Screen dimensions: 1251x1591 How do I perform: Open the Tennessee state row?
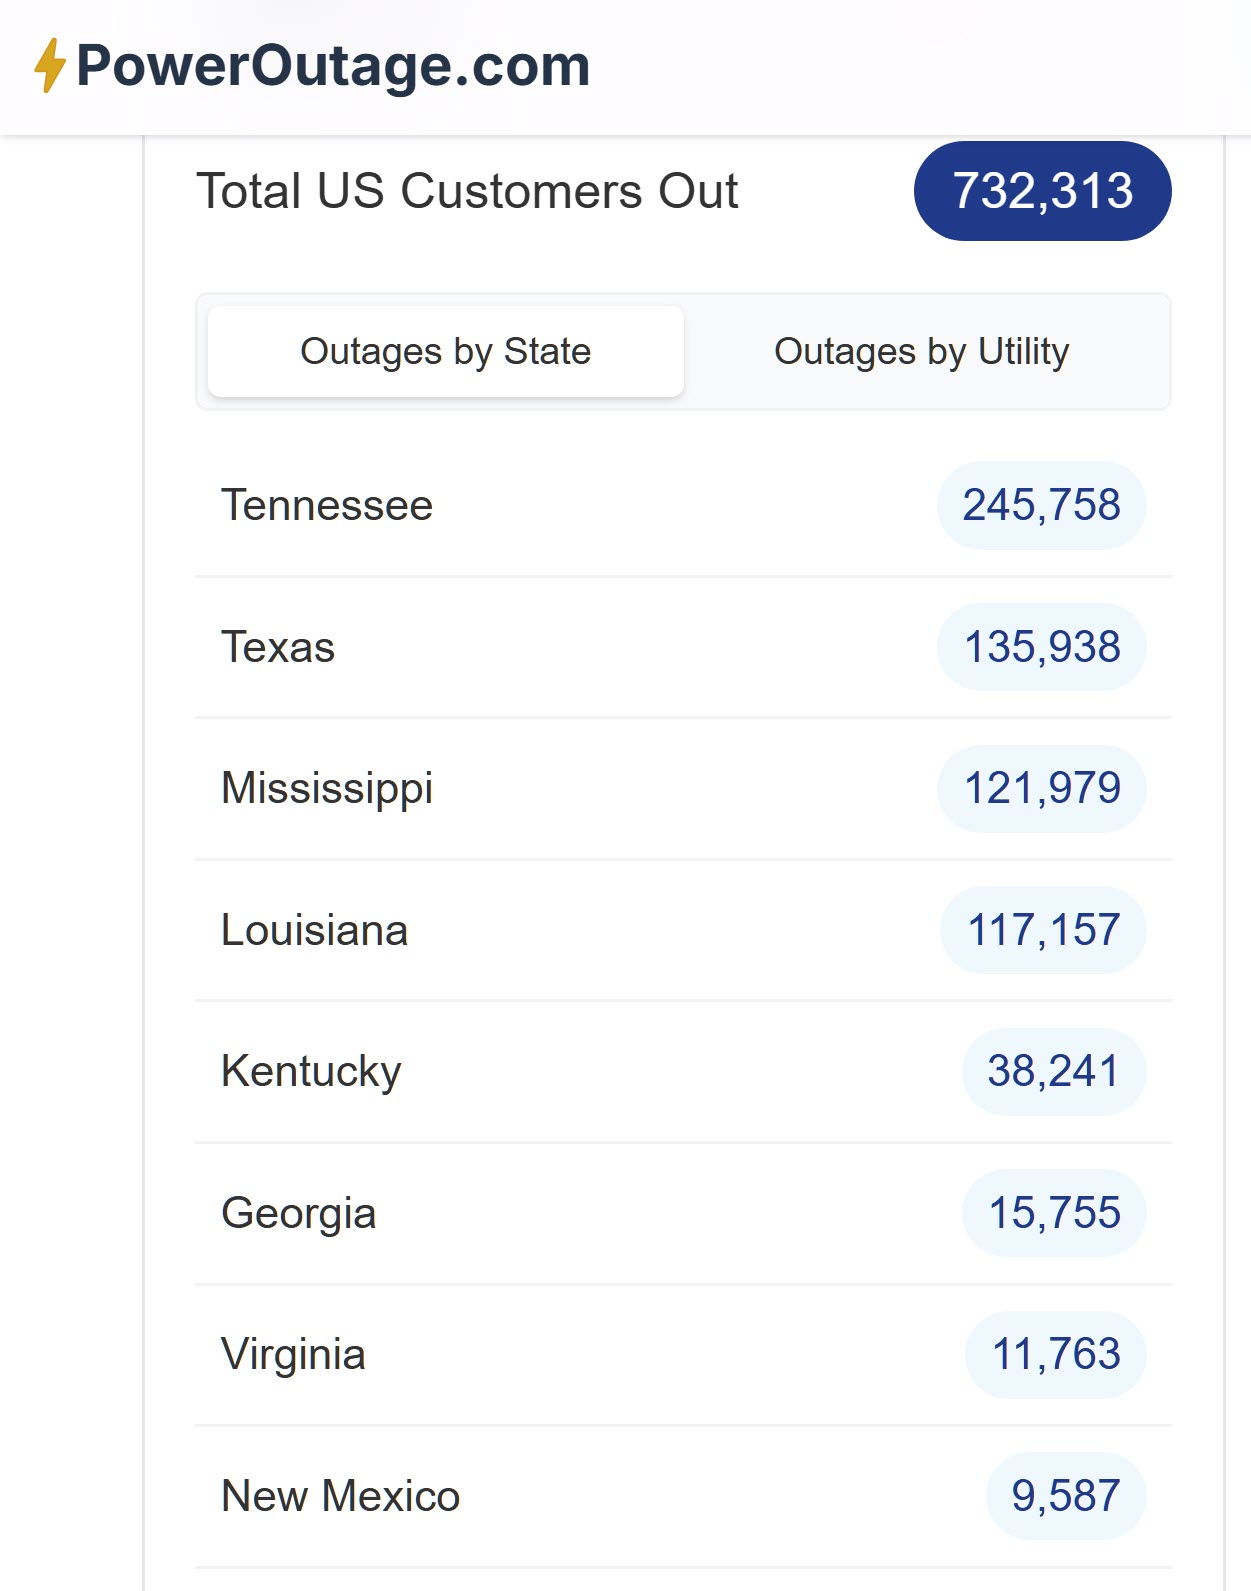pyautogui.click(x=327, y=505)
